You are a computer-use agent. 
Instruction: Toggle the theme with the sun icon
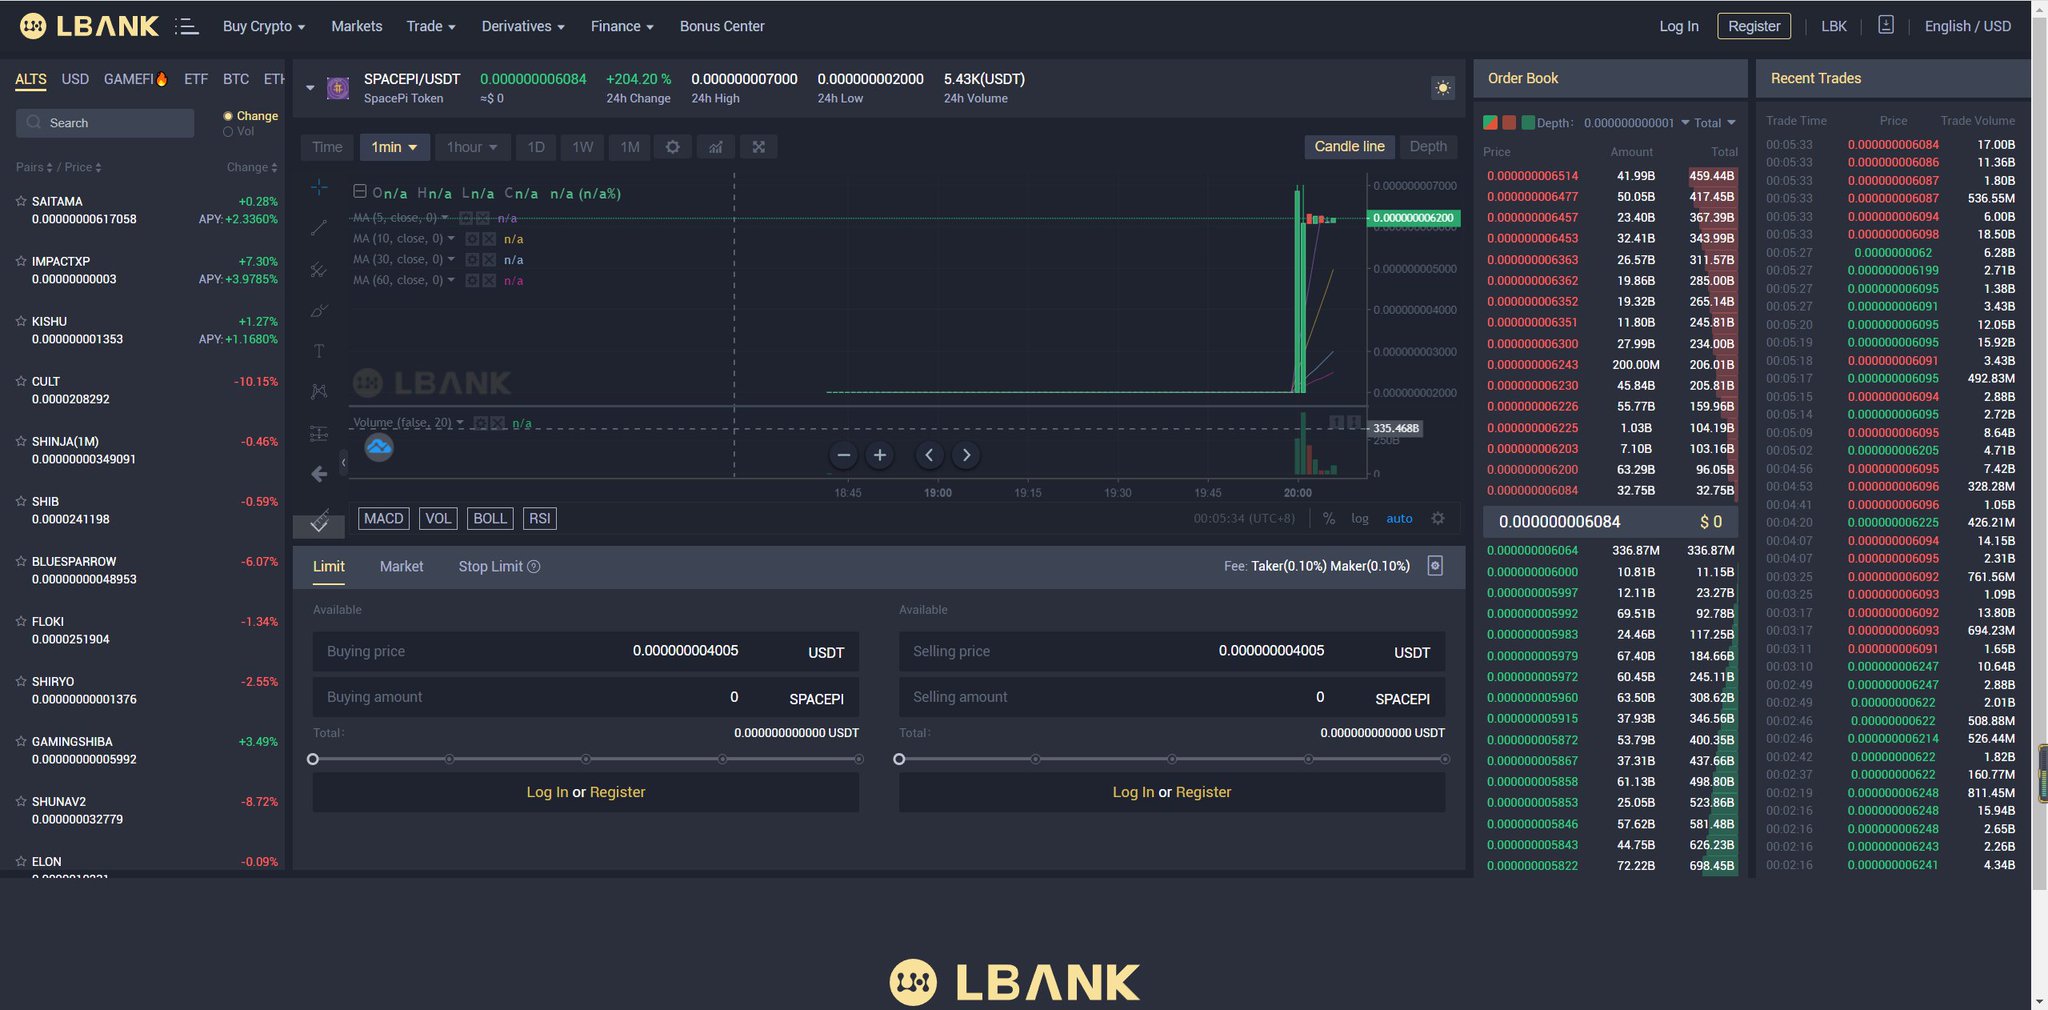tap(1443, 88)
